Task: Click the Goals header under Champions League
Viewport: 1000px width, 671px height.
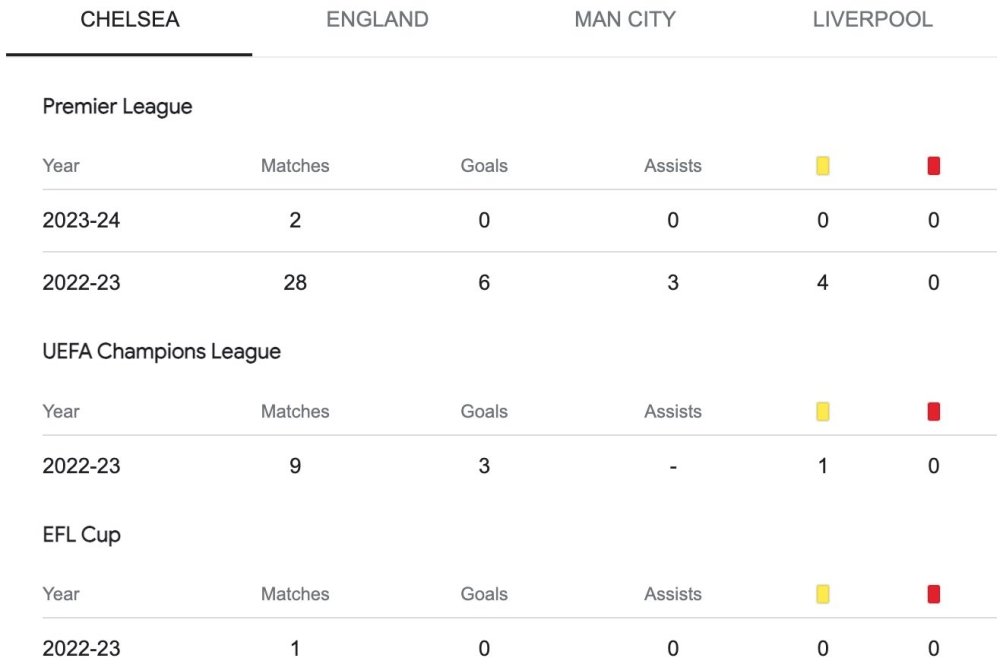Action: [484, 411]
